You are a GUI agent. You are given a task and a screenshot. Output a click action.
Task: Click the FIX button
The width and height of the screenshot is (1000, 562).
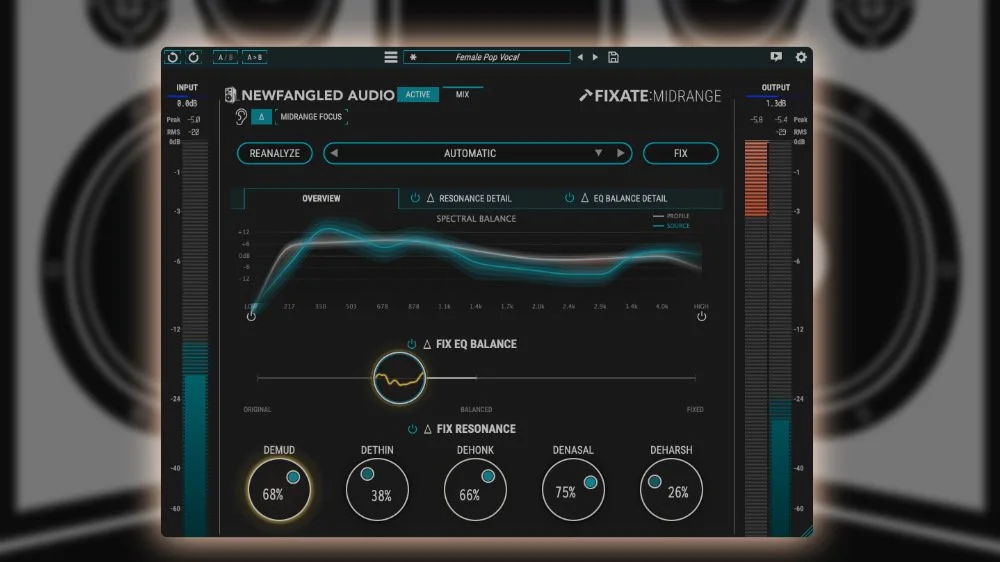(680, 153)
